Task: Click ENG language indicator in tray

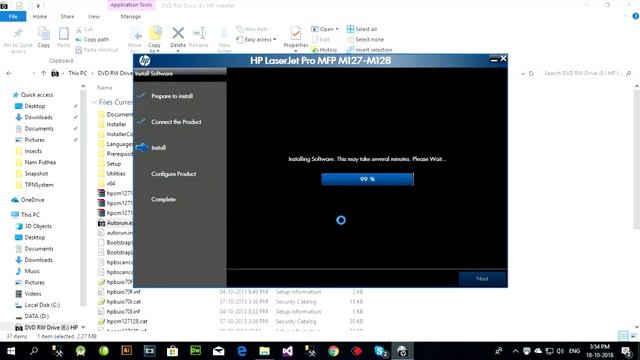Action: coord(574,351)
